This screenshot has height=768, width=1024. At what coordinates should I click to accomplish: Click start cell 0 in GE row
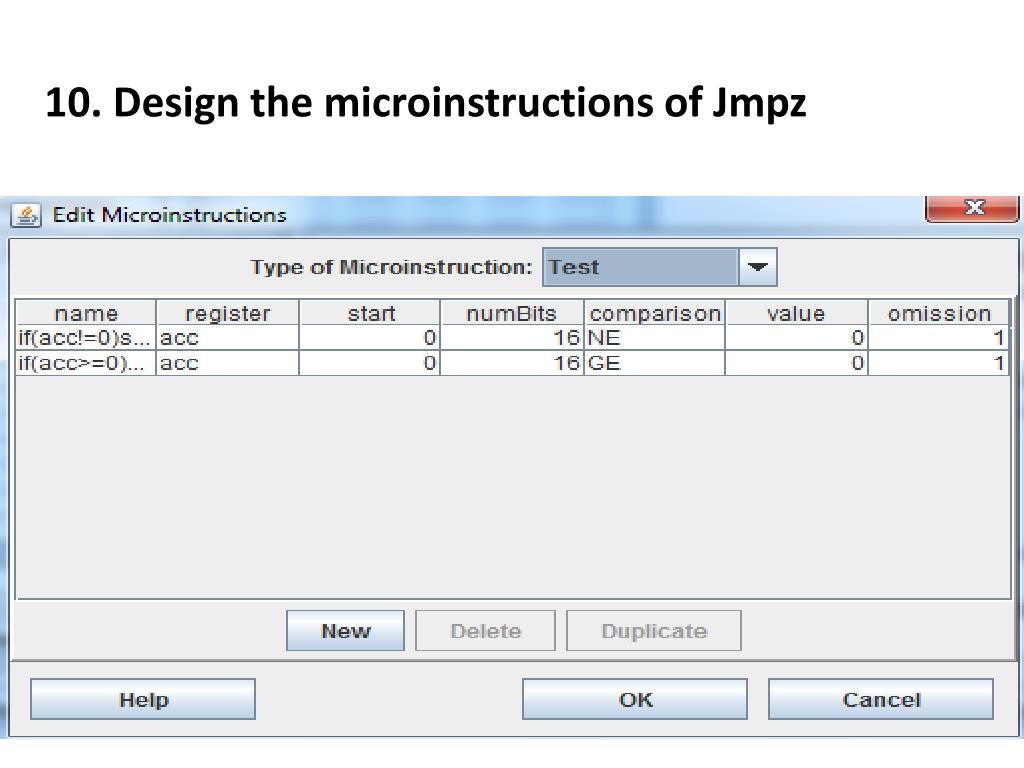370,363
